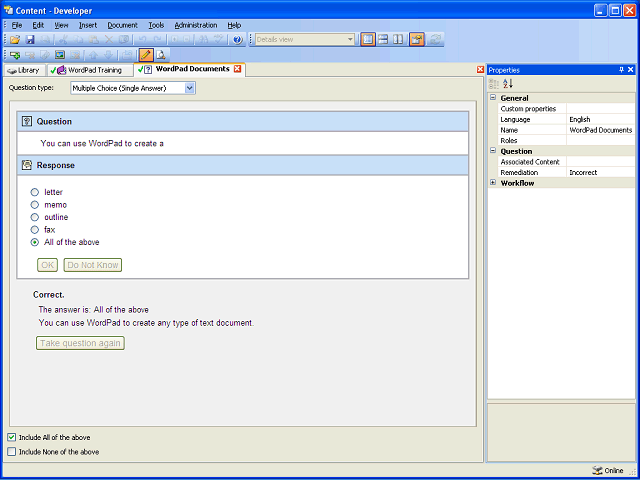
Task: Click the Remediation value Incorrect
Action: [x=601, y=172]
